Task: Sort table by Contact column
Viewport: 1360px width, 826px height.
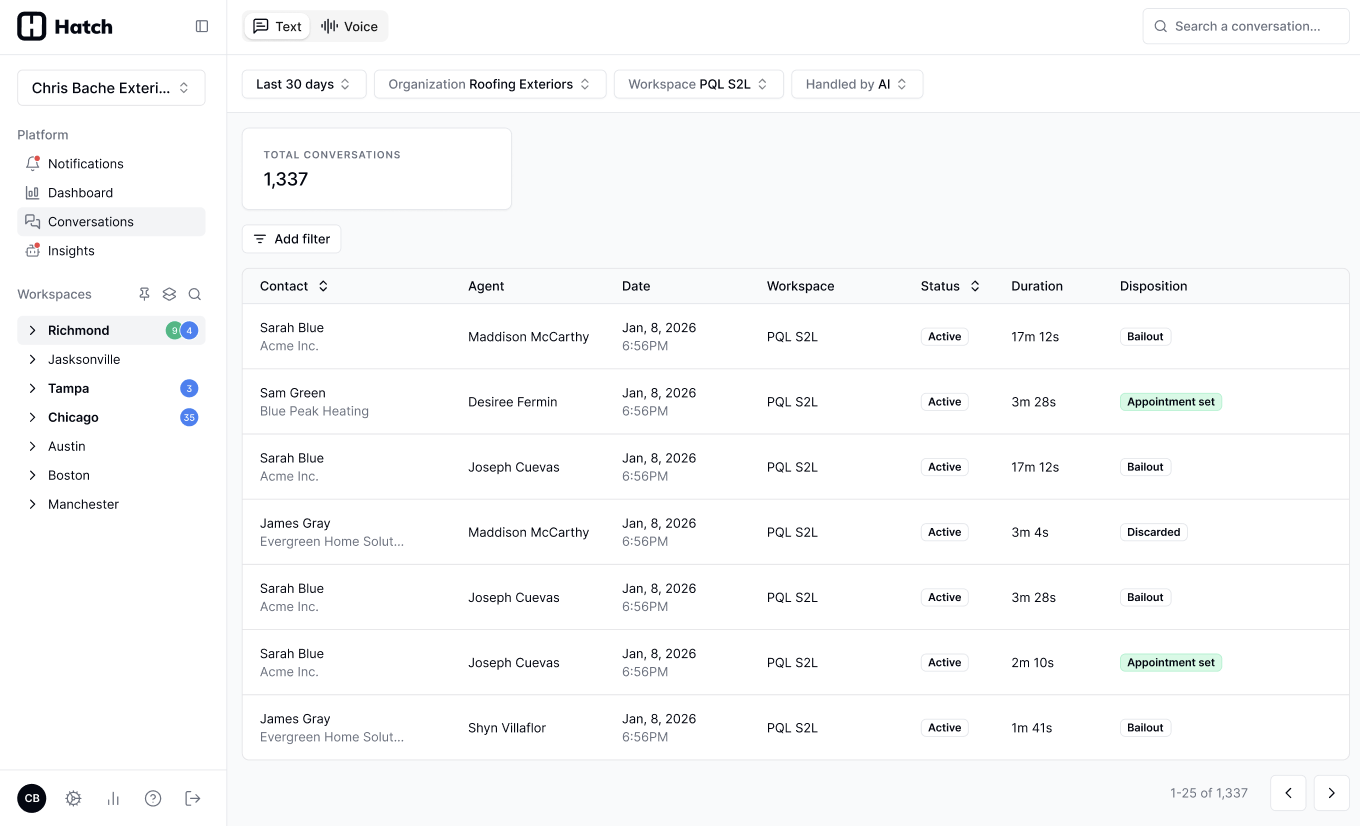Action: coord(294,286)
